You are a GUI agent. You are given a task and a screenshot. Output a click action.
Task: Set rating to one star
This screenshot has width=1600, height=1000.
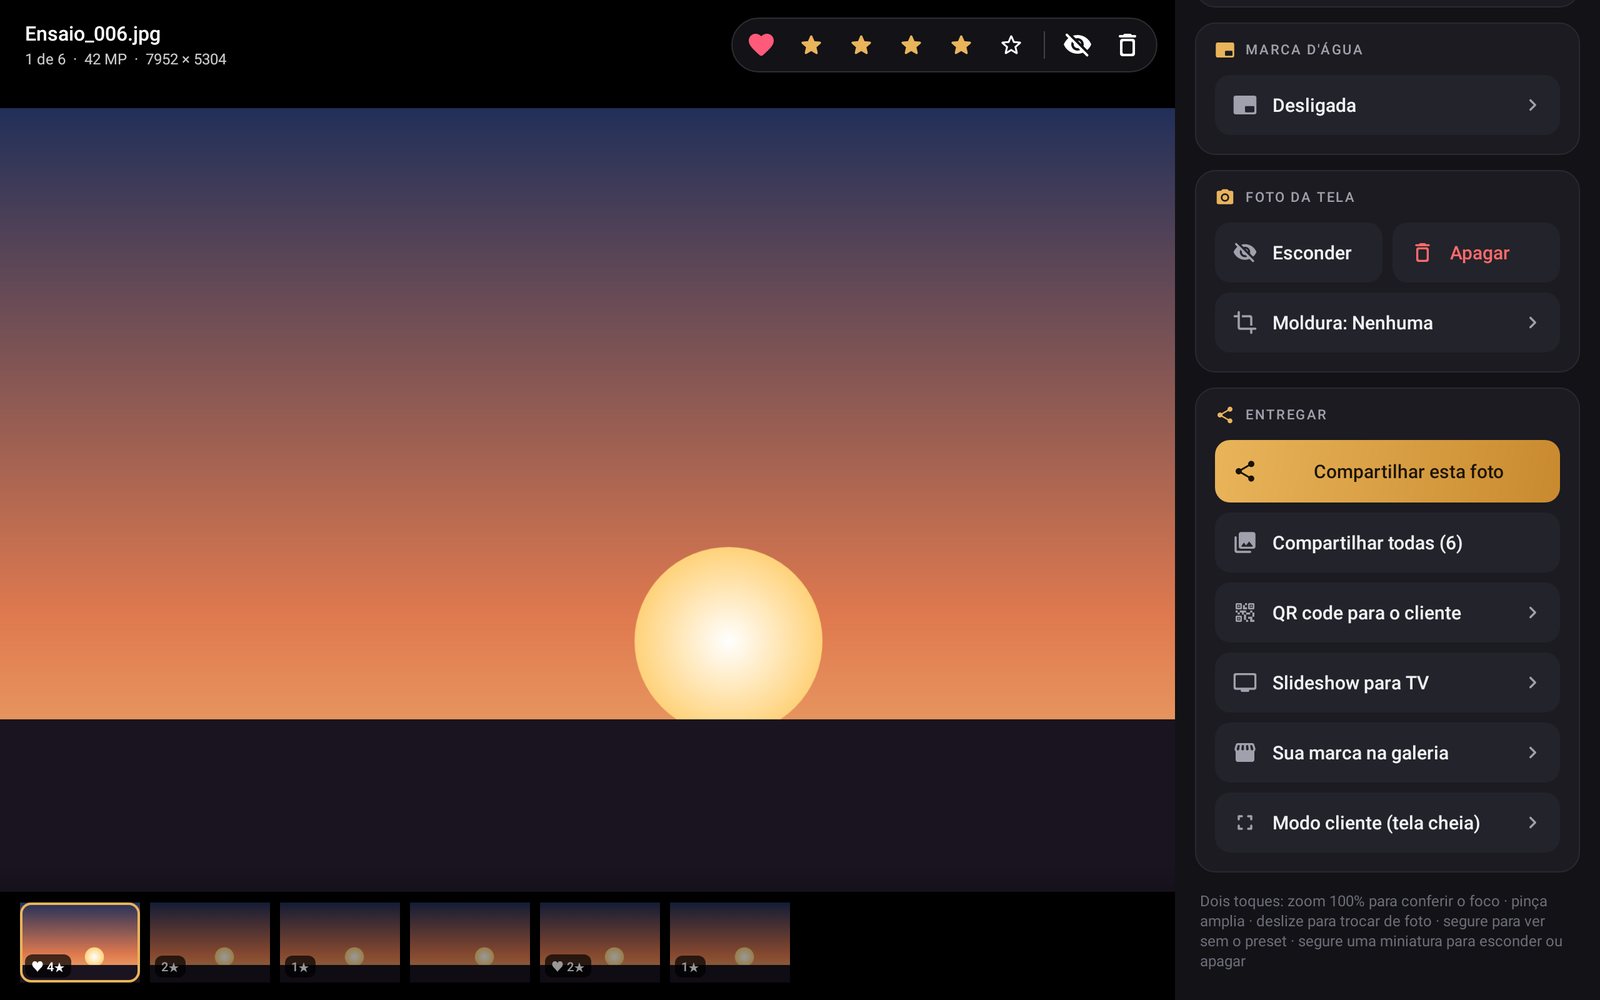coord(811,45)
